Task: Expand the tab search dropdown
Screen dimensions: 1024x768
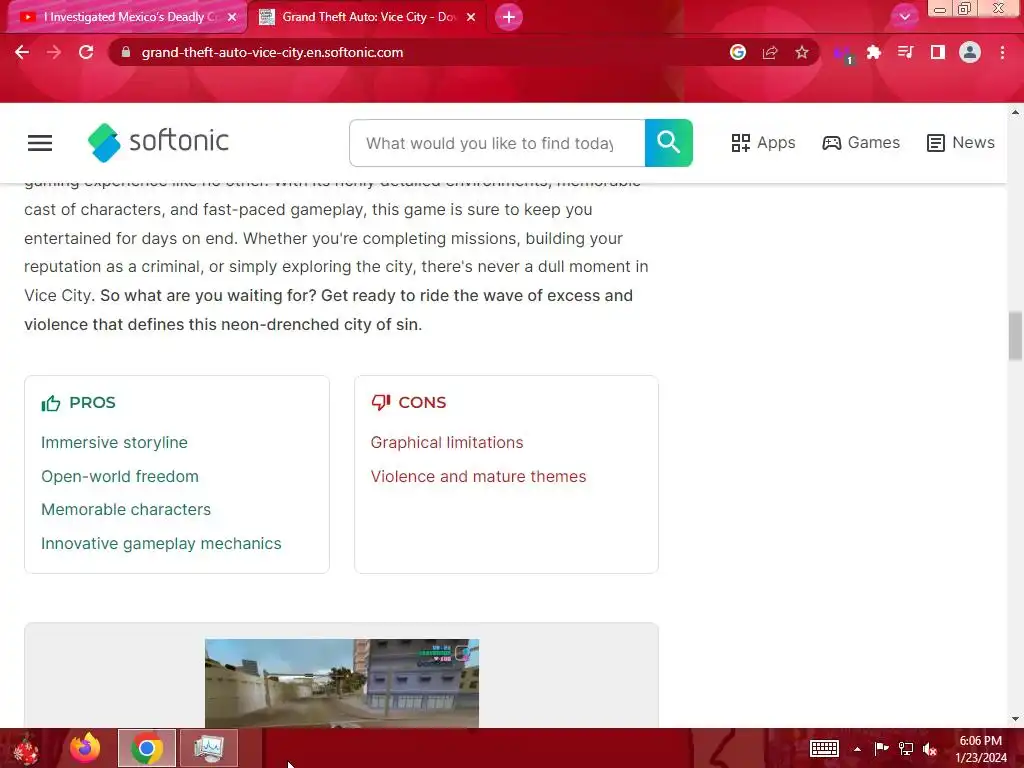Action: tap(905, 17)
